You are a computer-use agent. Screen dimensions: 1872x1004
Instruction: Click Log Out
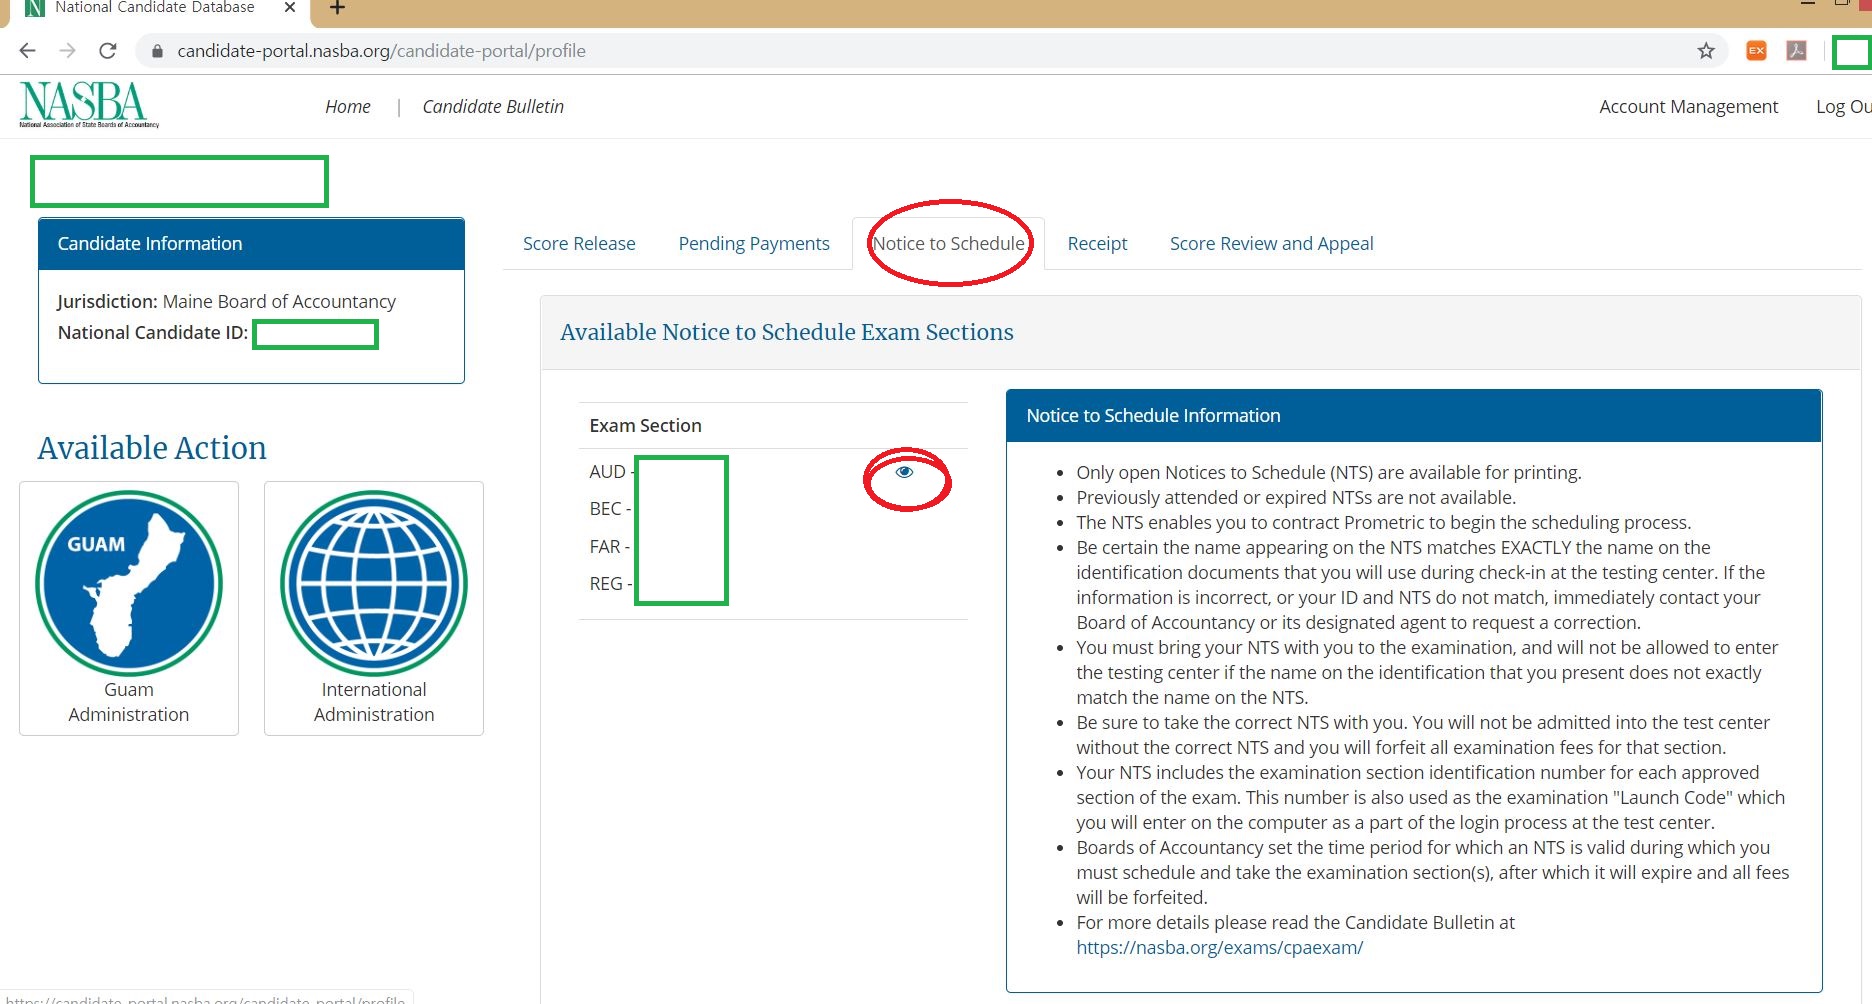(x=1843, y=107)
